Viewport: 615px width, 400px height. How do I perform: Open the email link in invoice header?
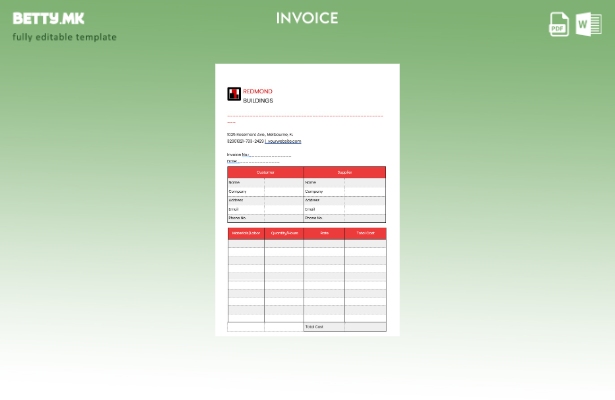point(284,141)
